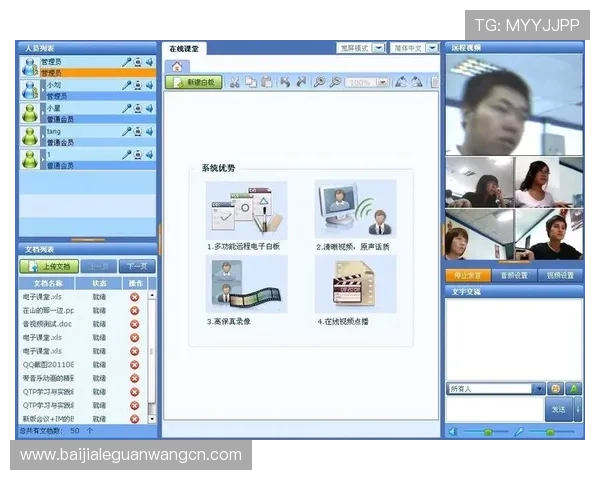Image resolution: width=600 pixels, height=480 pixels.
Task: Open the home tab icon below 在线课堂
Action: click(176, 66)
